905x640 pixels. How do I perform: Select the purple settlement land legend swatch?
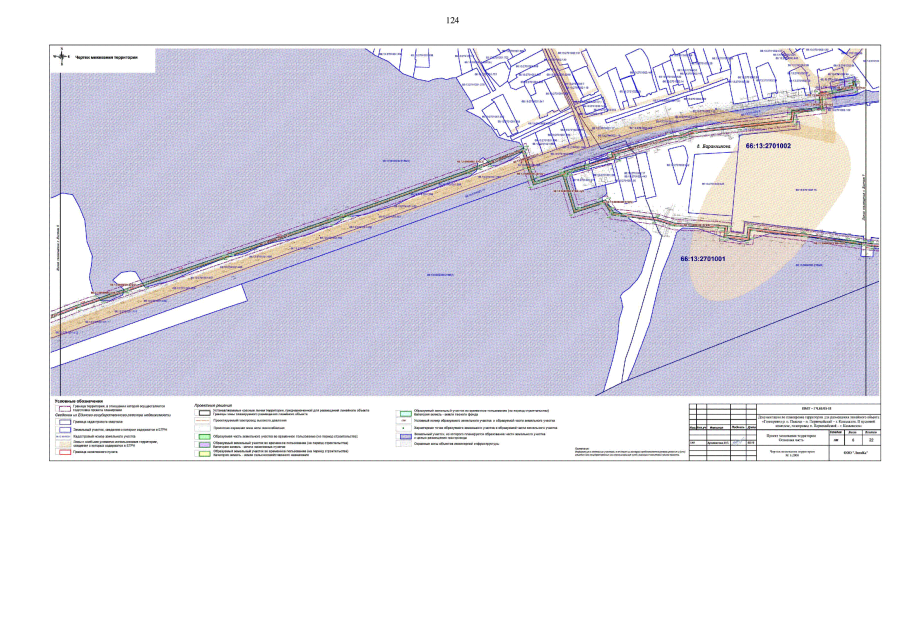tap(205, 444)
